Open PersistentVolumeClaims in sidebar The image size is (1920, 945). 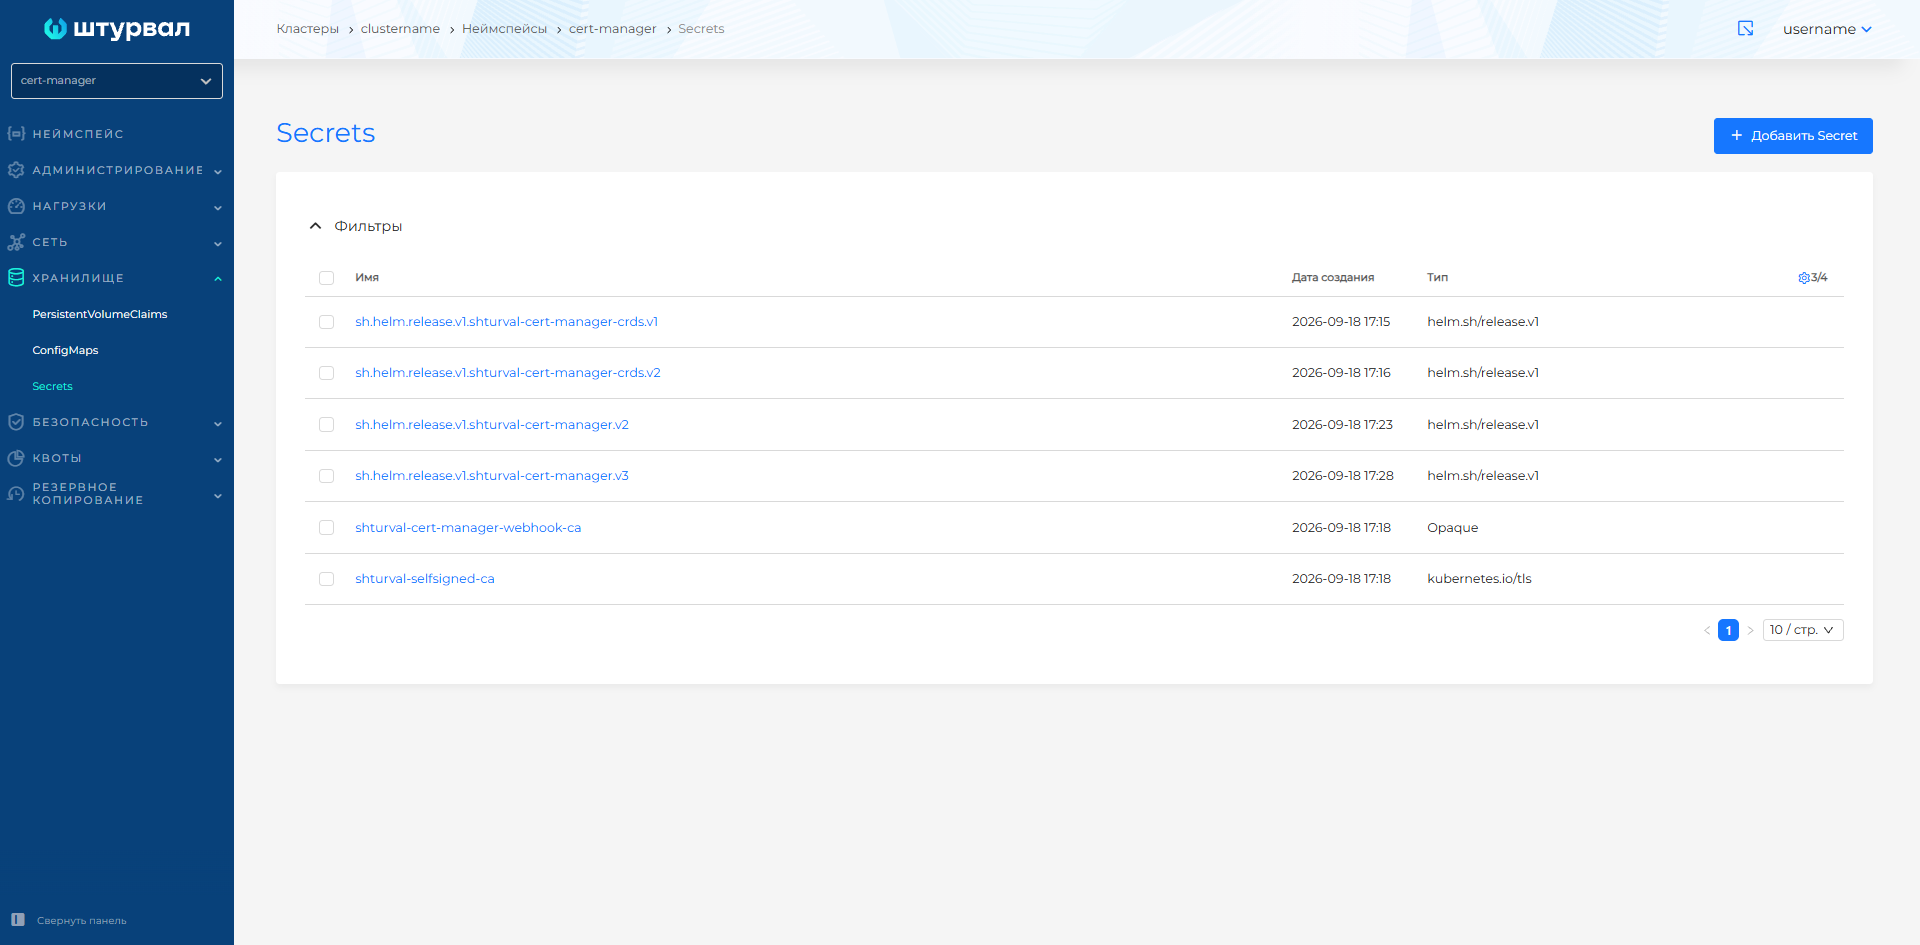(x=100, y=314)
